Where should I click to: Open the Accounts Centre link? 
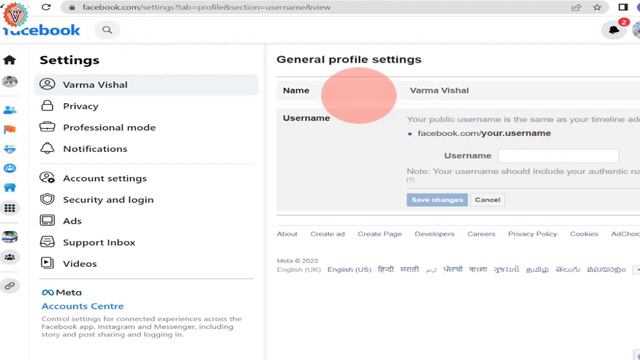tap(82, 306)
